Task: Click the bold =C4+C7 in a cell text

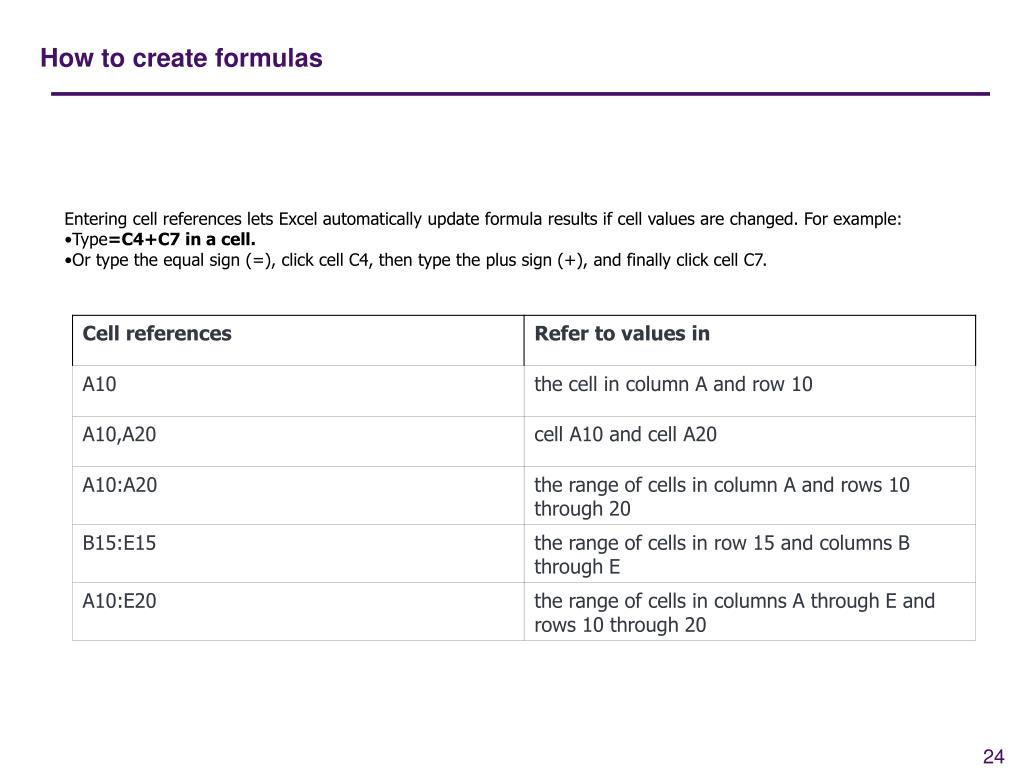Action: pos(182,240)
